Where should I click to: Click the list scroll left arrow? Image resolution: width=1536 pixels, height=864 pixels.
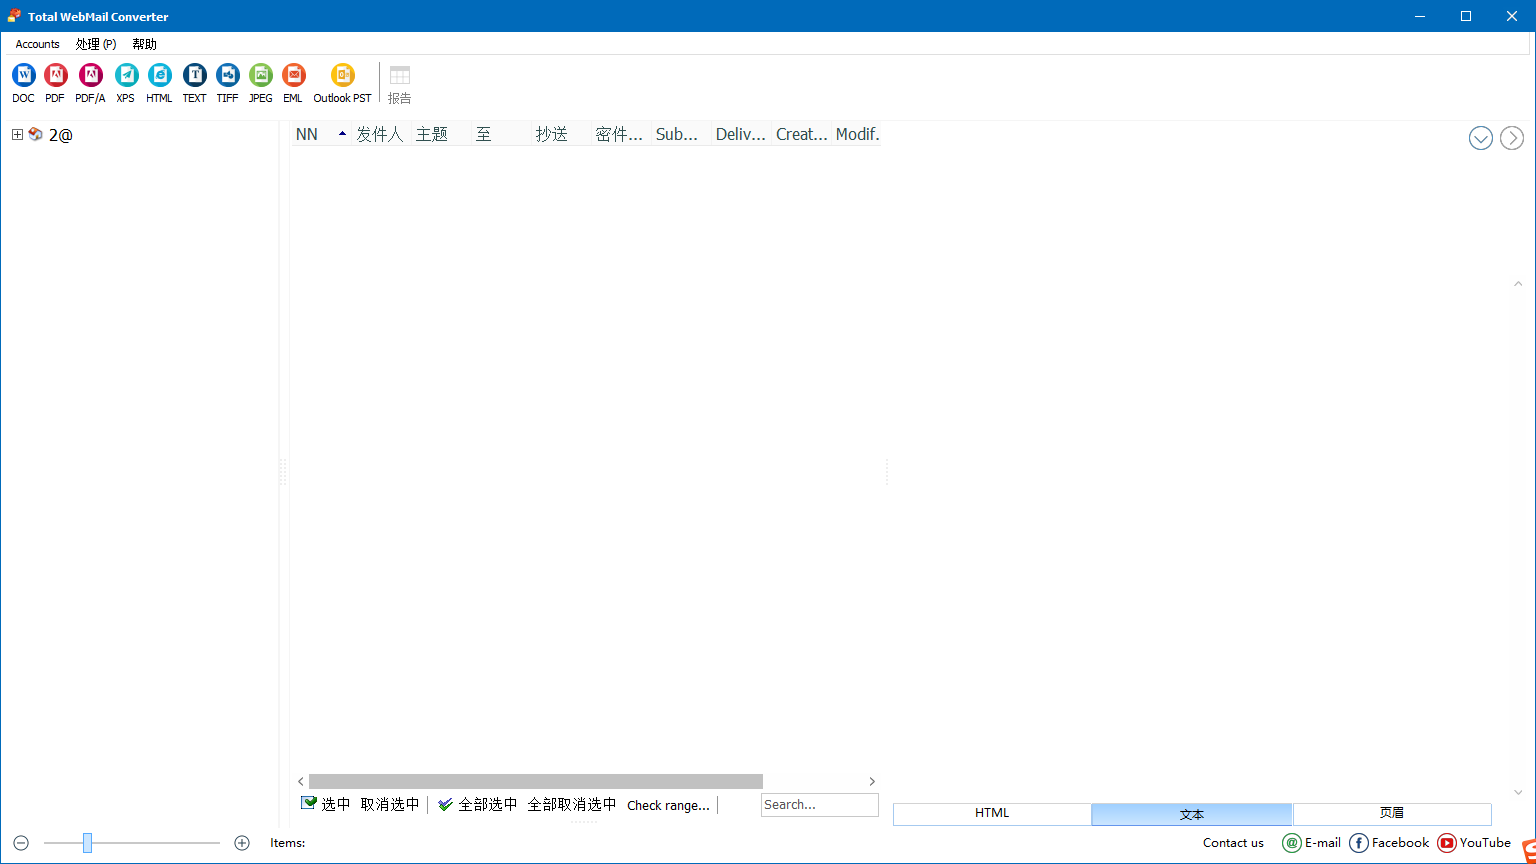(x=301, y=781)
